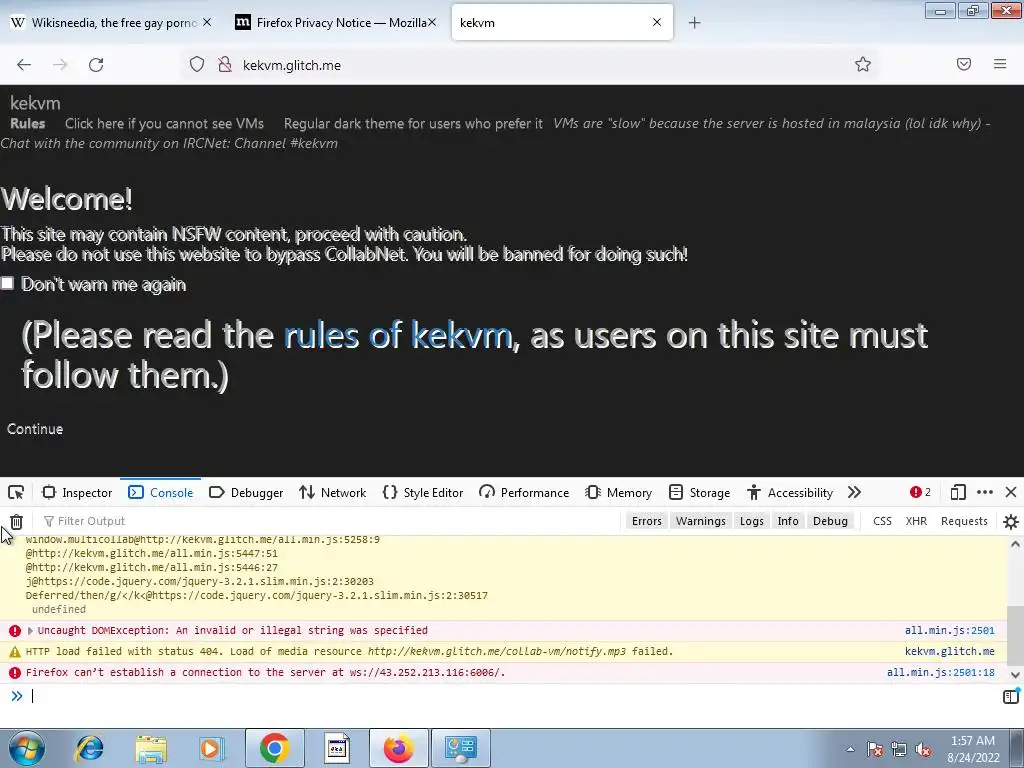Open the Windows Start menu
1024x768 pixels.
[27, 748]
